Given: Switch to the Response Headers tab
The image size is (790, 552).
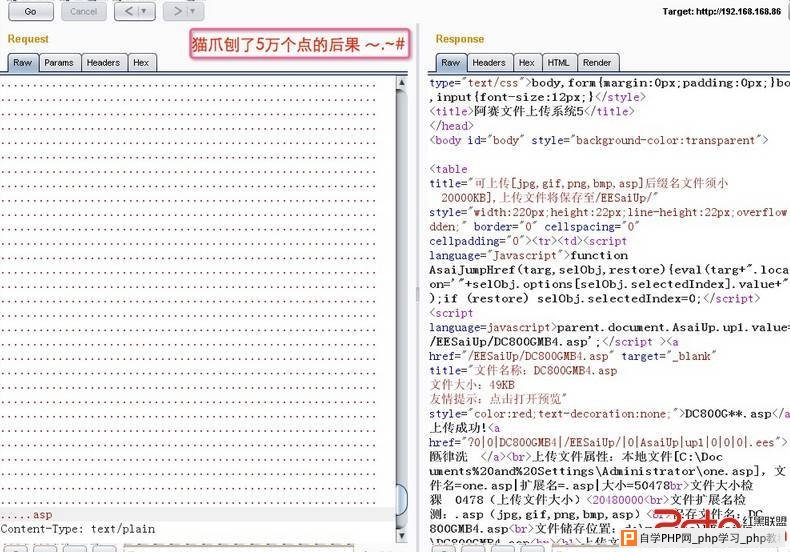Looking at the screenshot, I should (489, 63).
